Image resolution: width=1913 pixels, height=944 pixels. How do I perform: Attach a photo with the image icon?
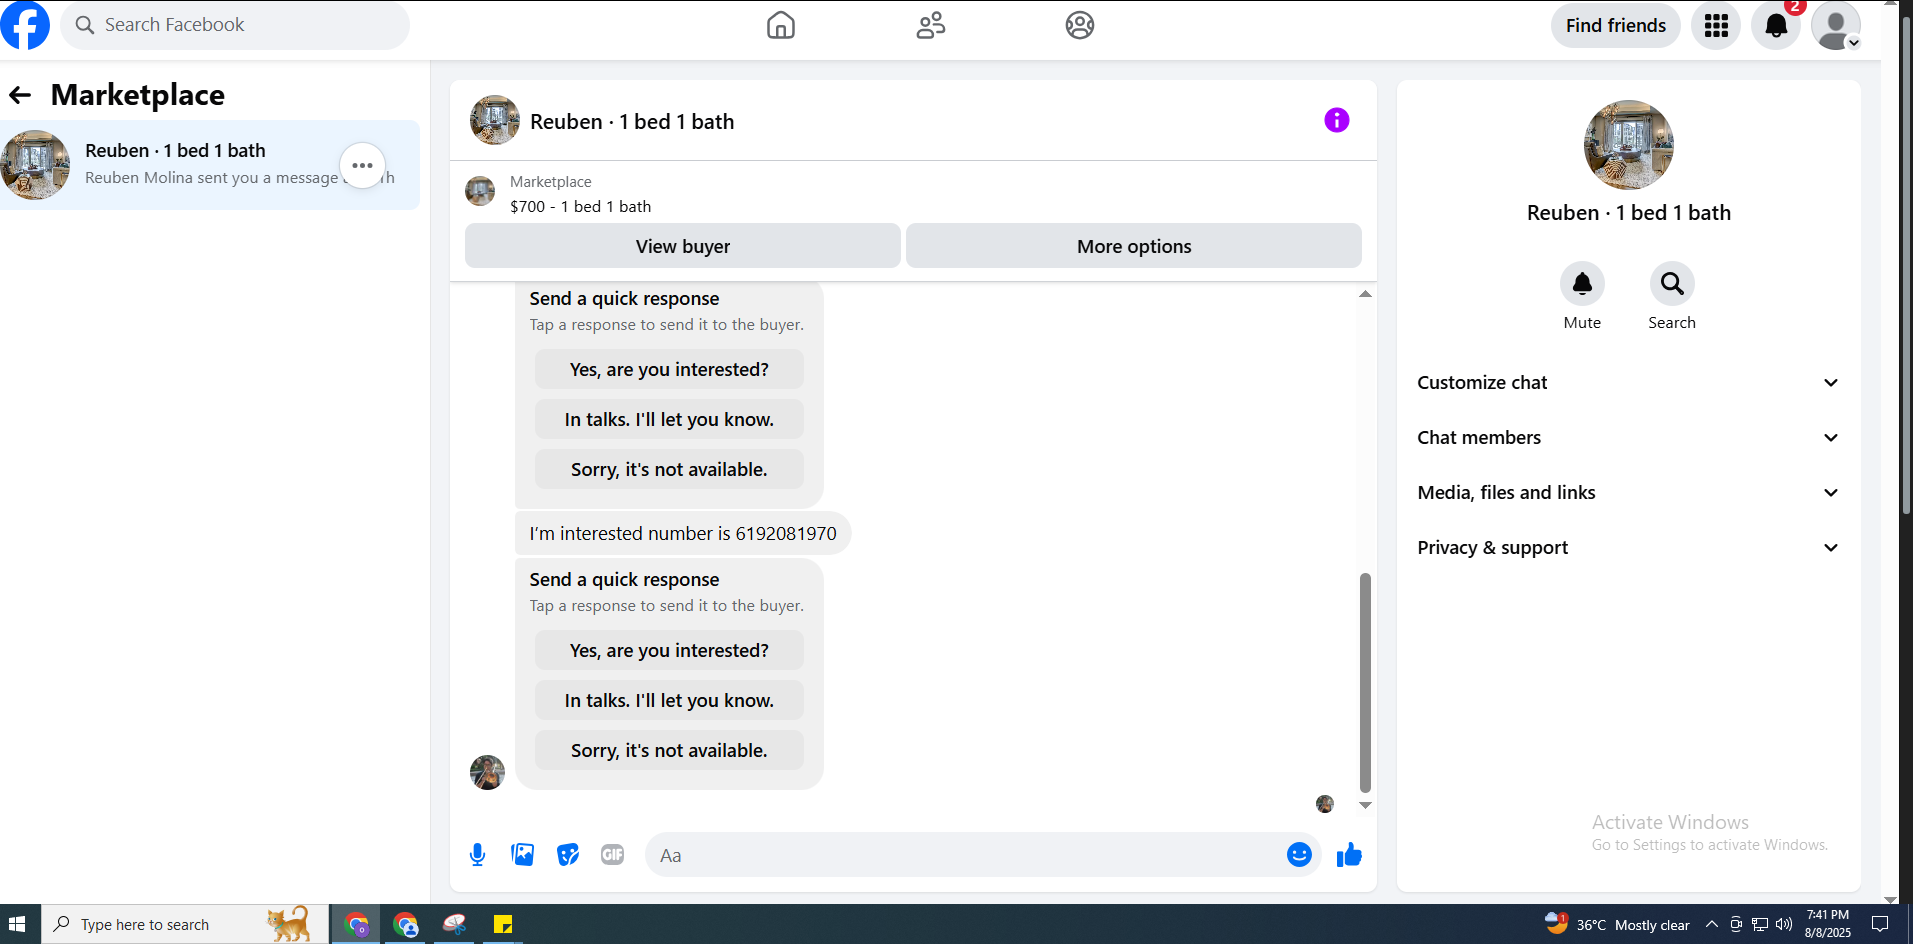pos(522,855)
